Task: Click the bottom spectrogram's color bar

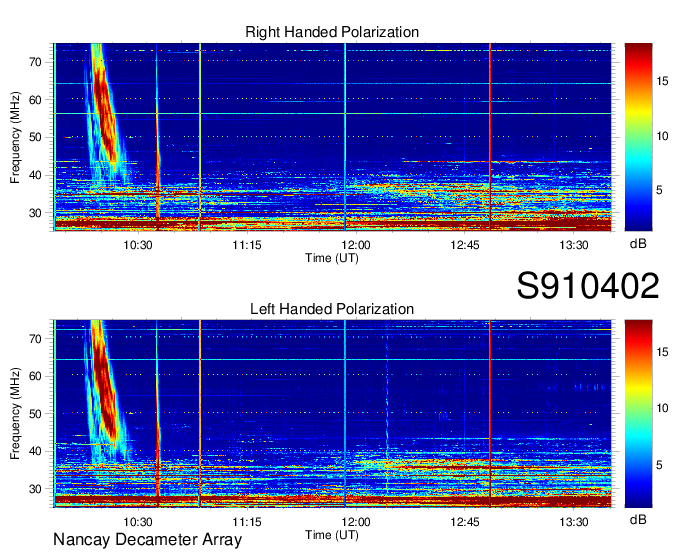Action: pyautogui.click(x=638, y=414)
